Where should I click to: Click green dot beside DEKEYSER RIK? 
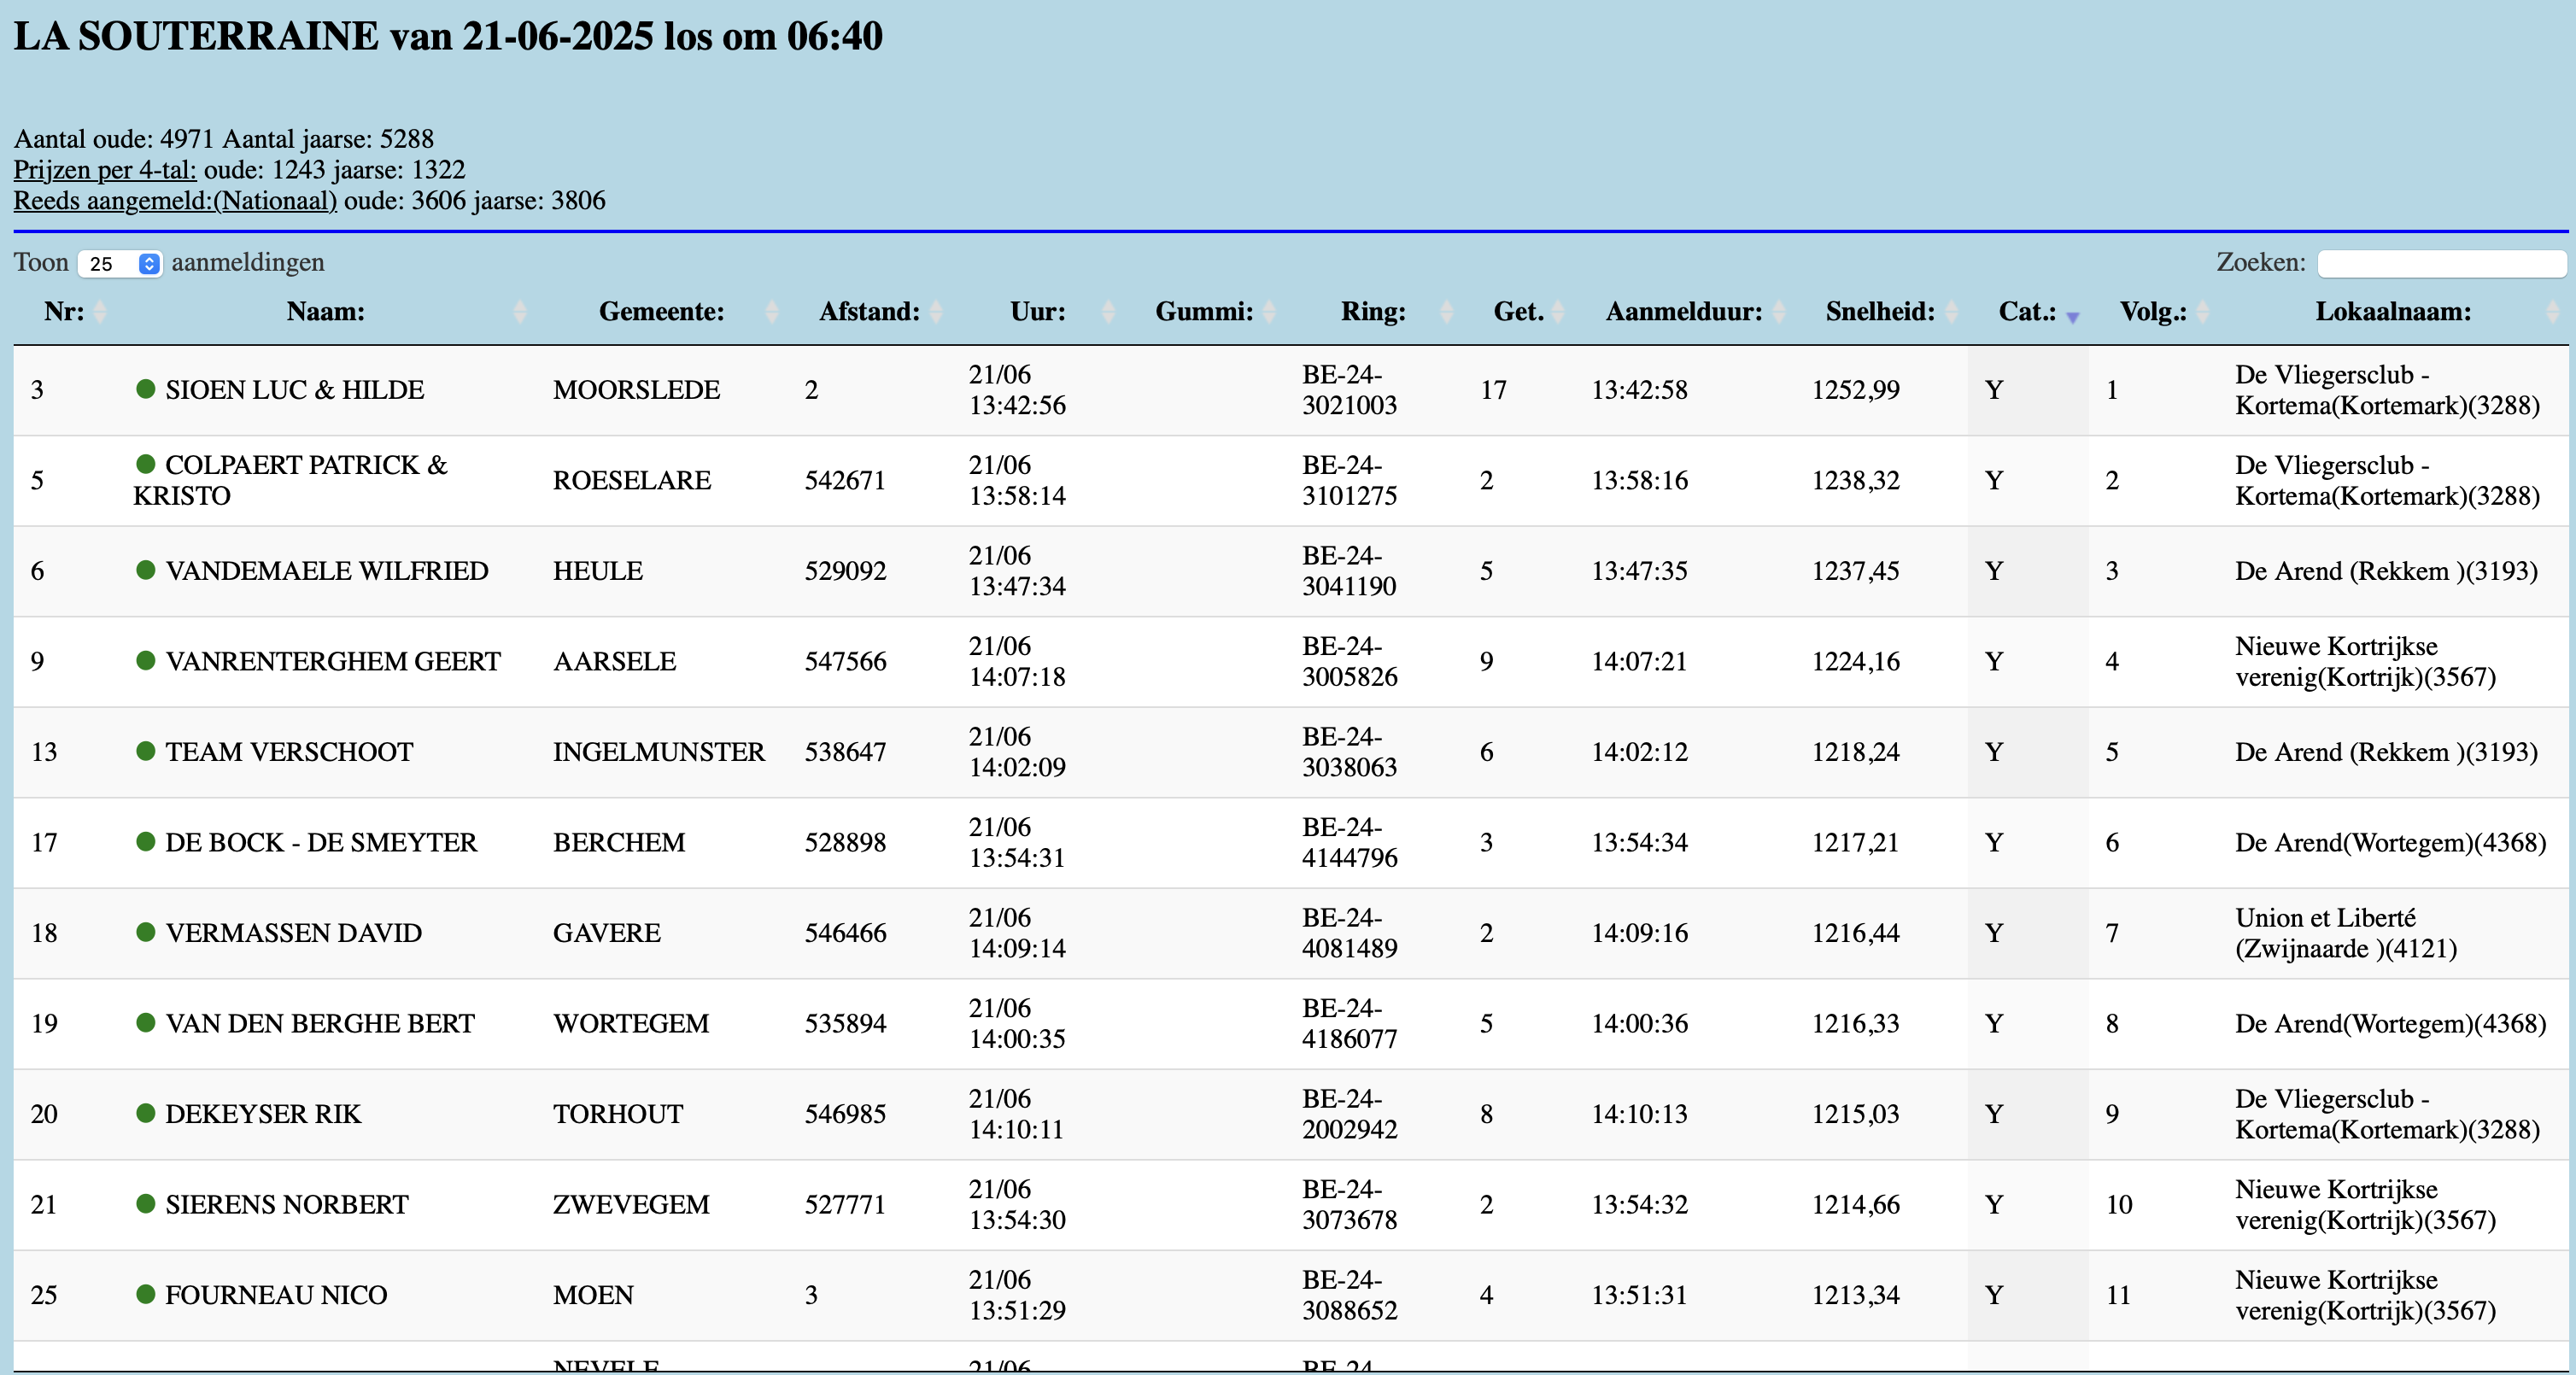(x=145, y=1113)
